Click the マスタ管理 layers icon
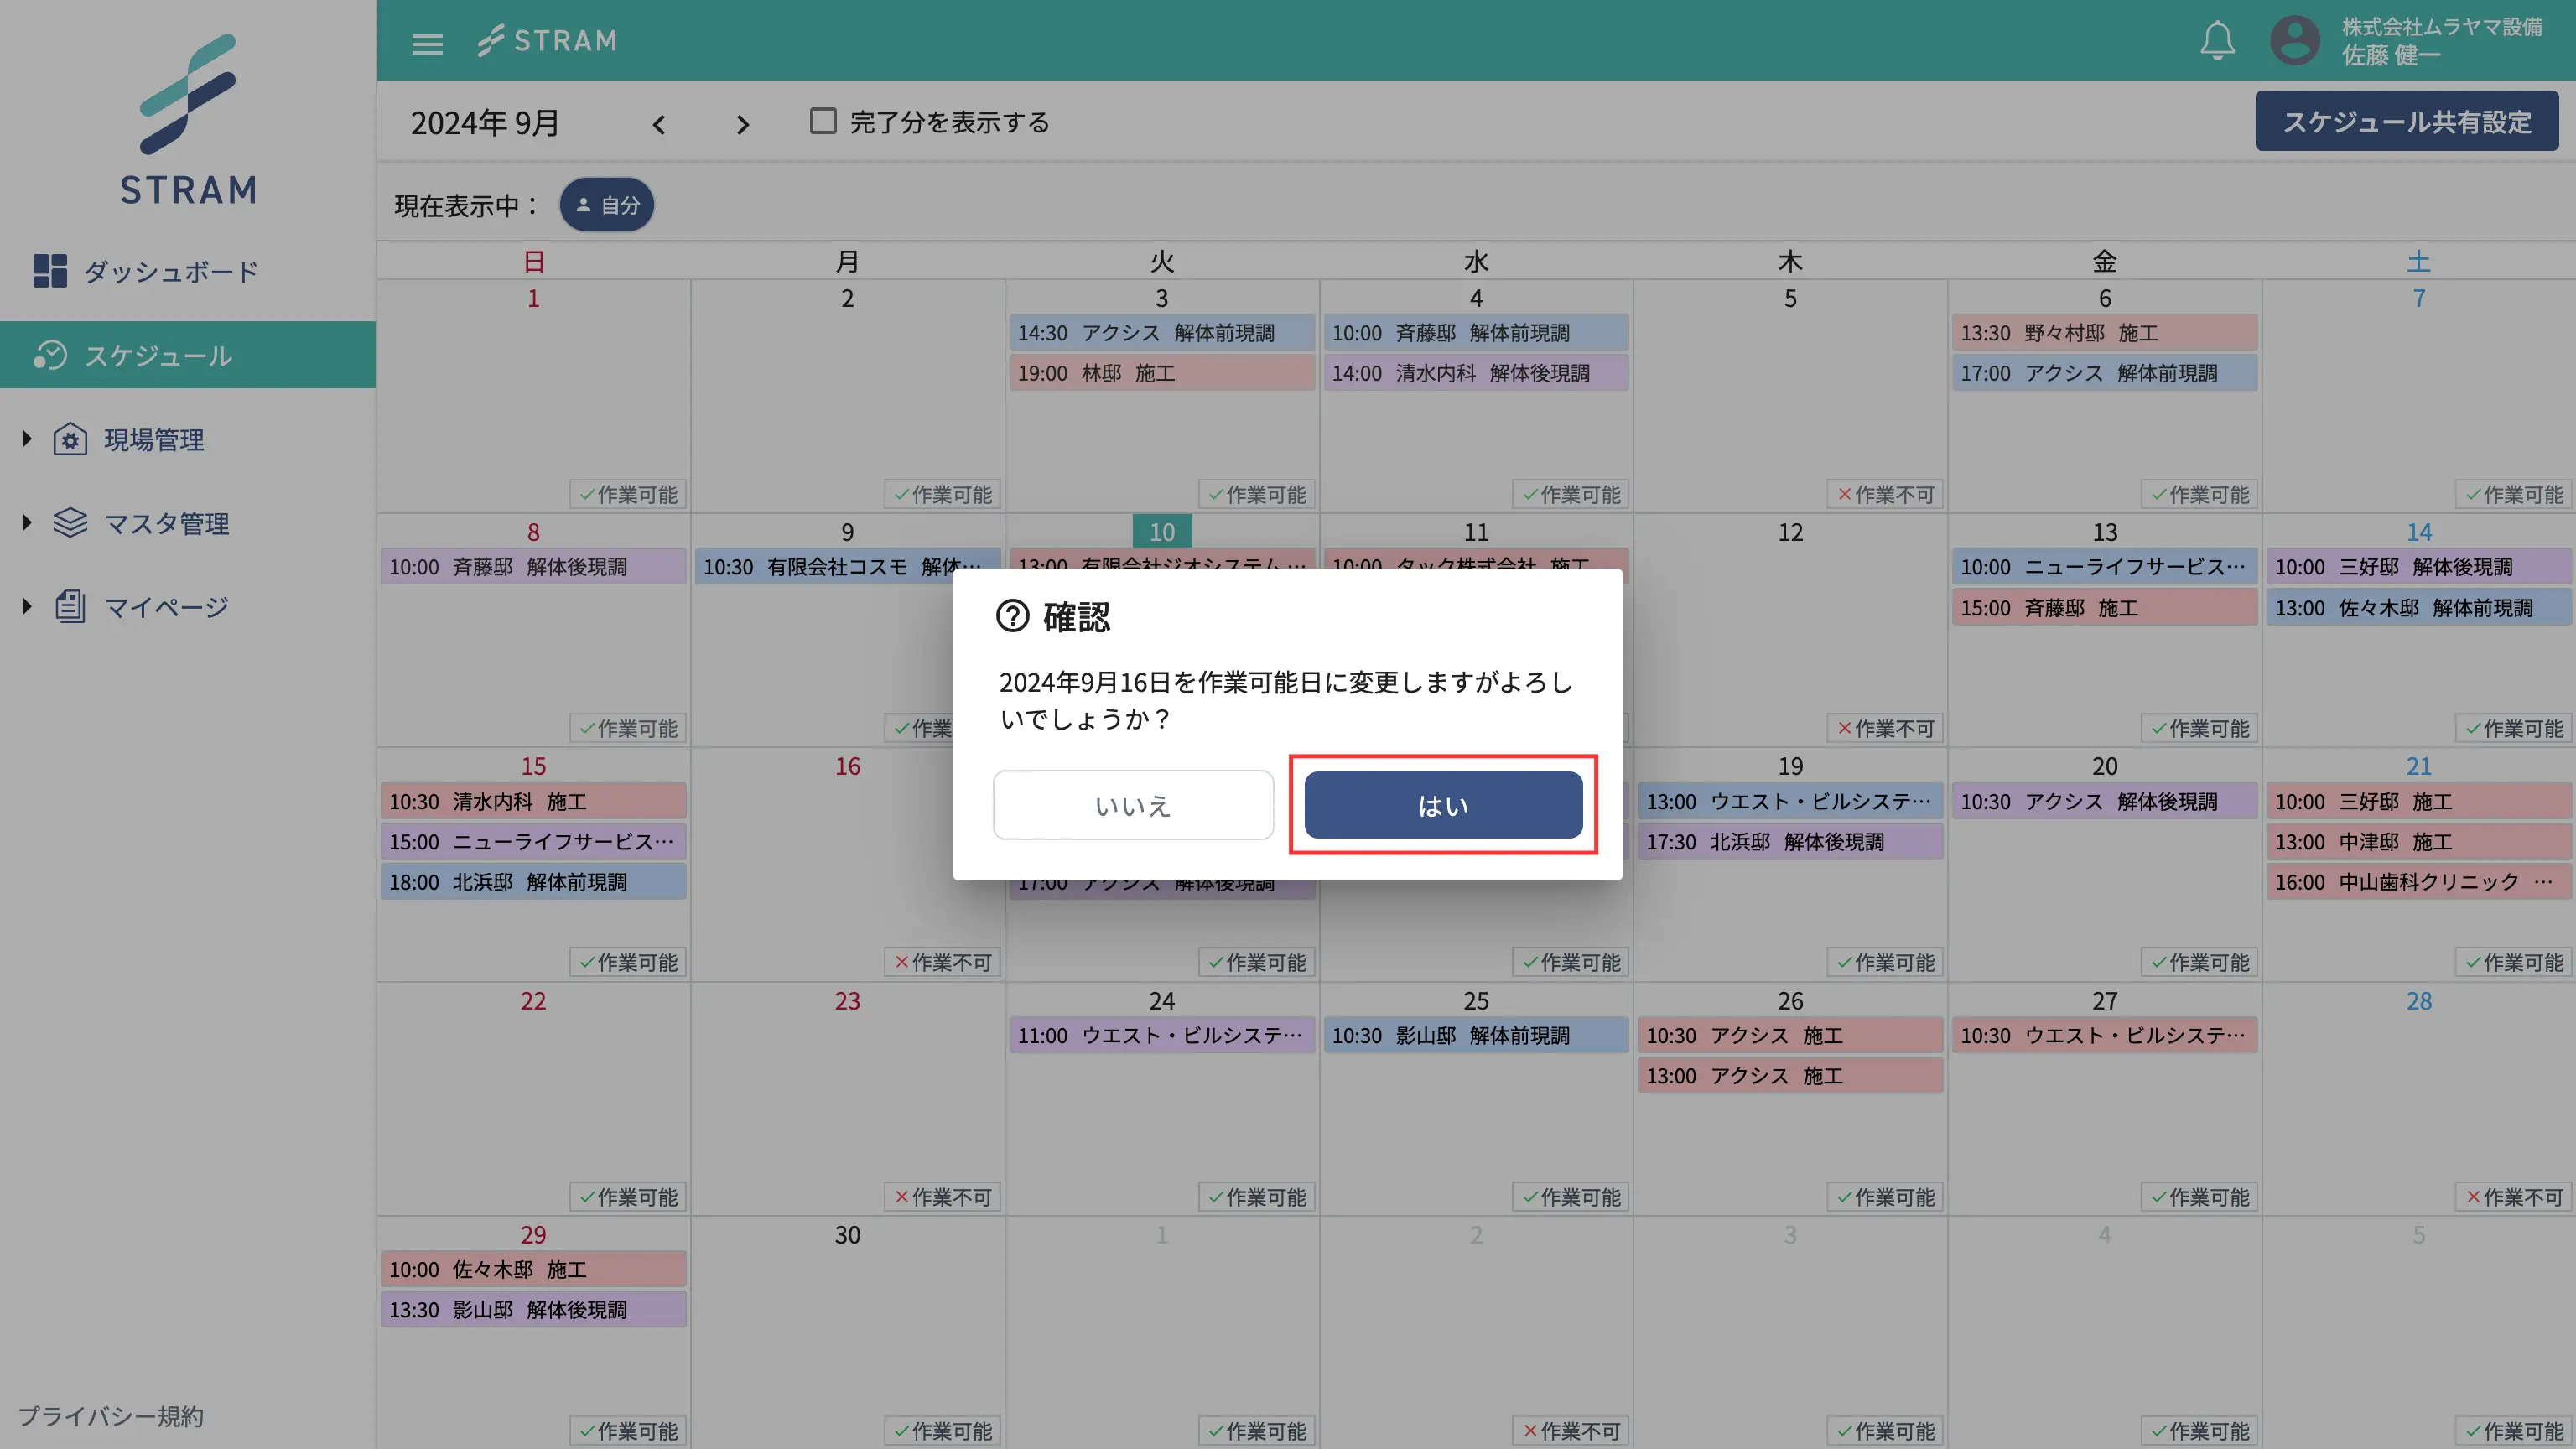The width and height of the screenshot is (2576, 1449). [70, 523]
